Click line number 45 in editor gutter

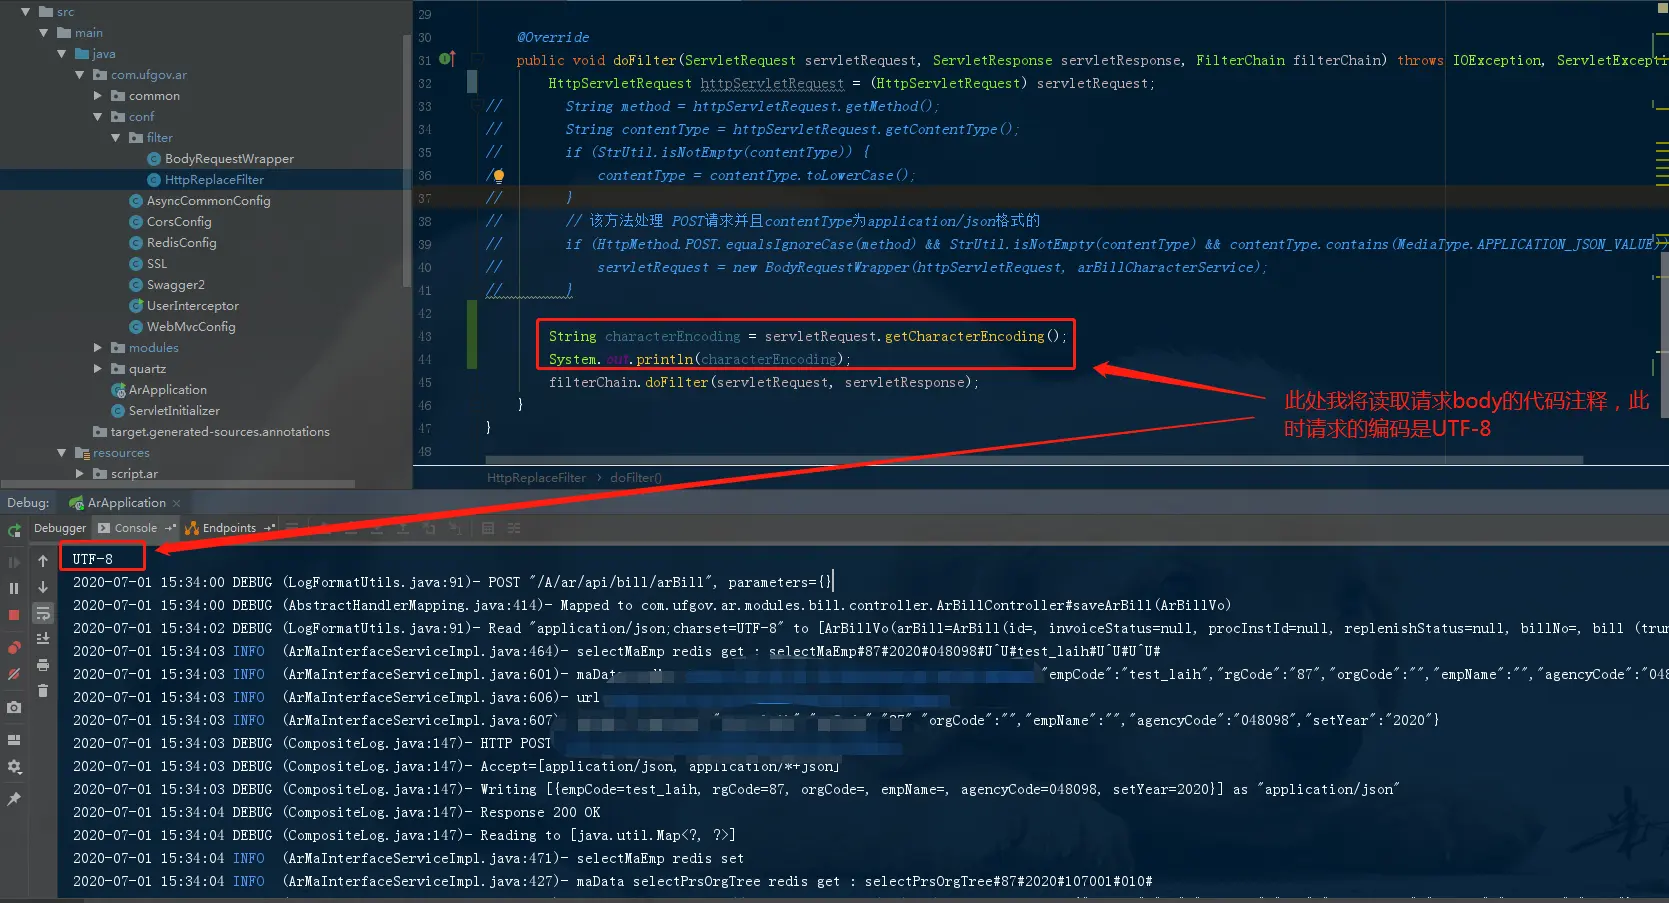(x=425, y=383)
